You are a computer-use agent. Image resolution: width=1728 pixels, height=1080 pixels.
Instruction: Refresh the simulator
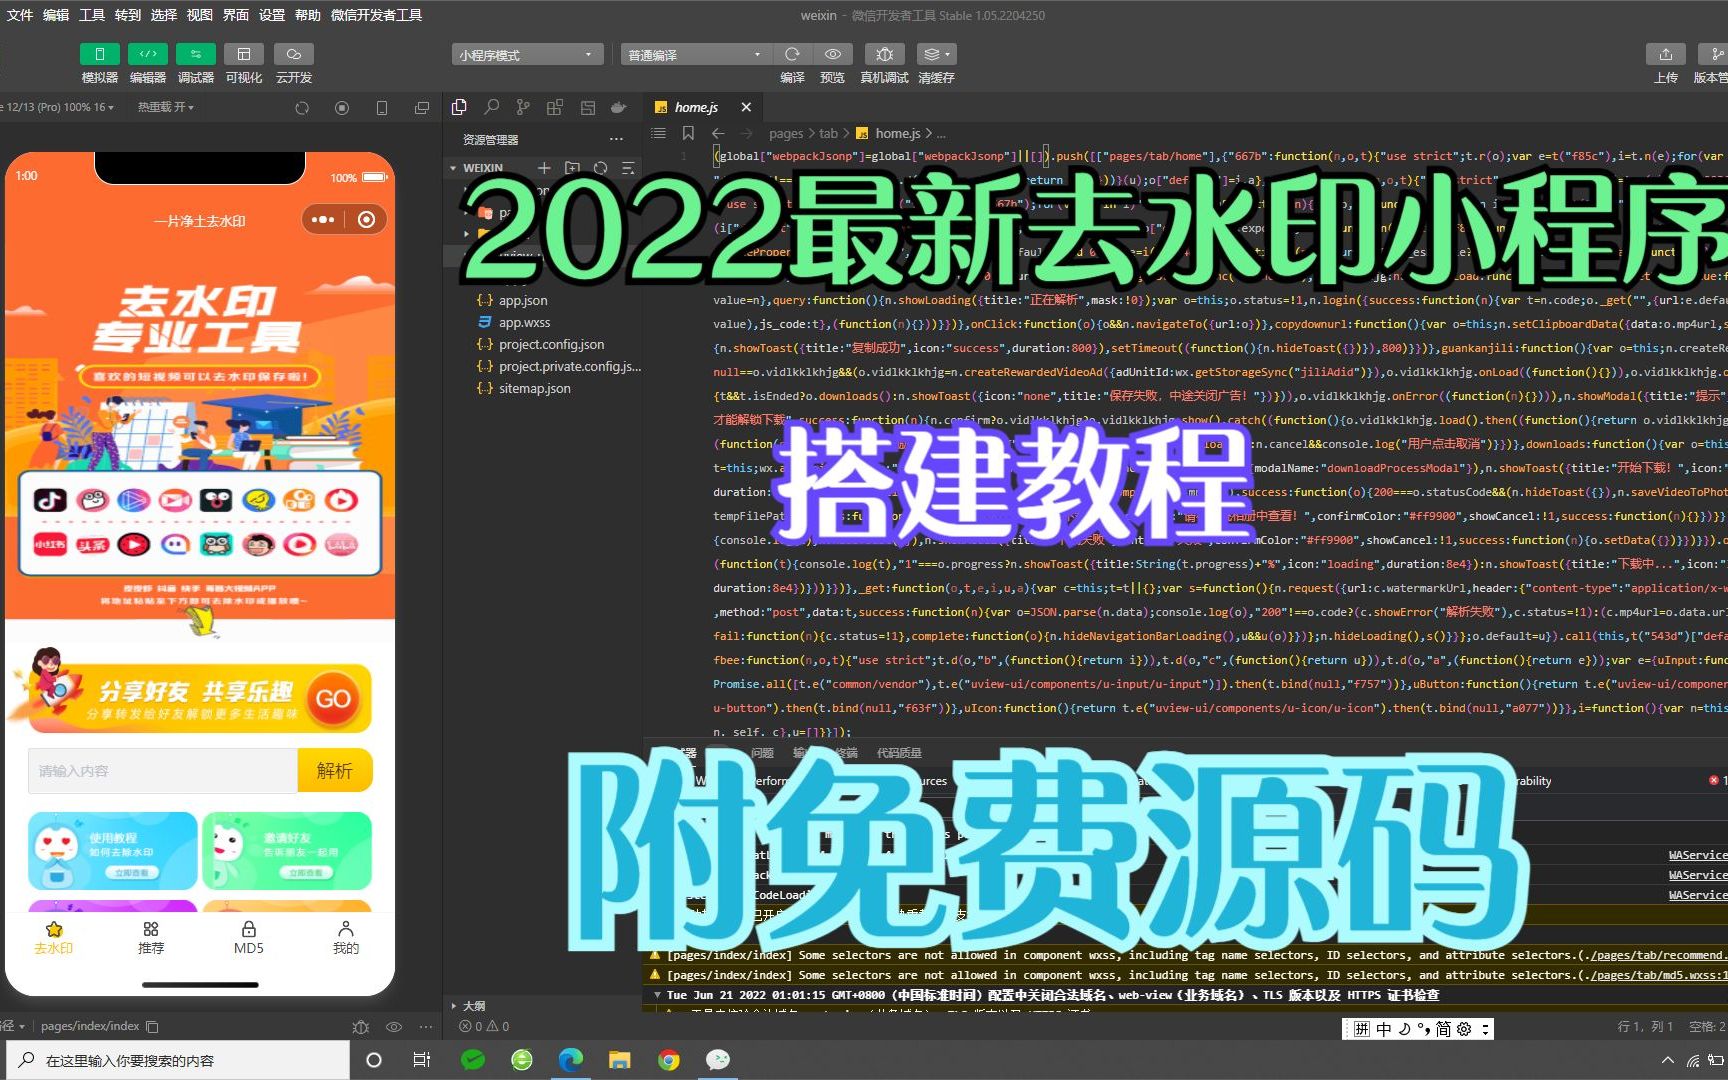302,108
